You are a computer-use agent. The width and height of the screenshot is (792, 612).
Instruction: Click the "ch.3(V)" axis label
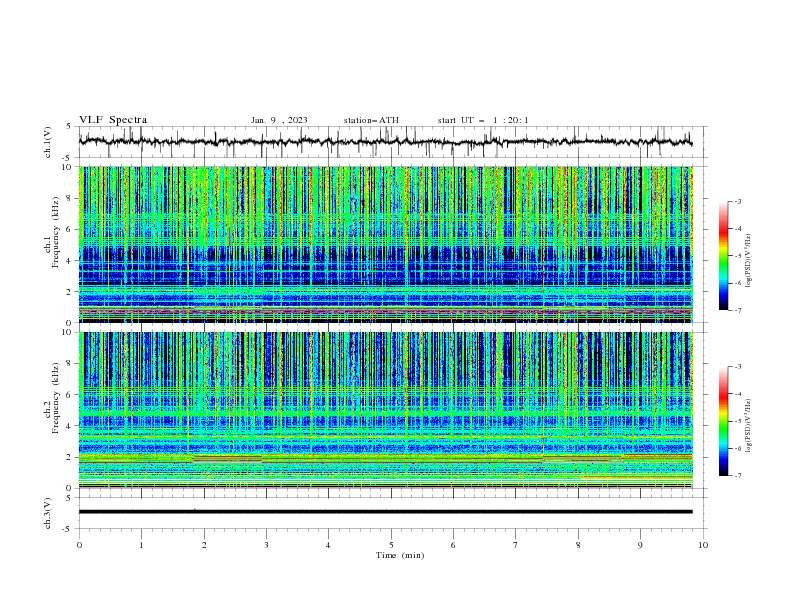[48, 513]
